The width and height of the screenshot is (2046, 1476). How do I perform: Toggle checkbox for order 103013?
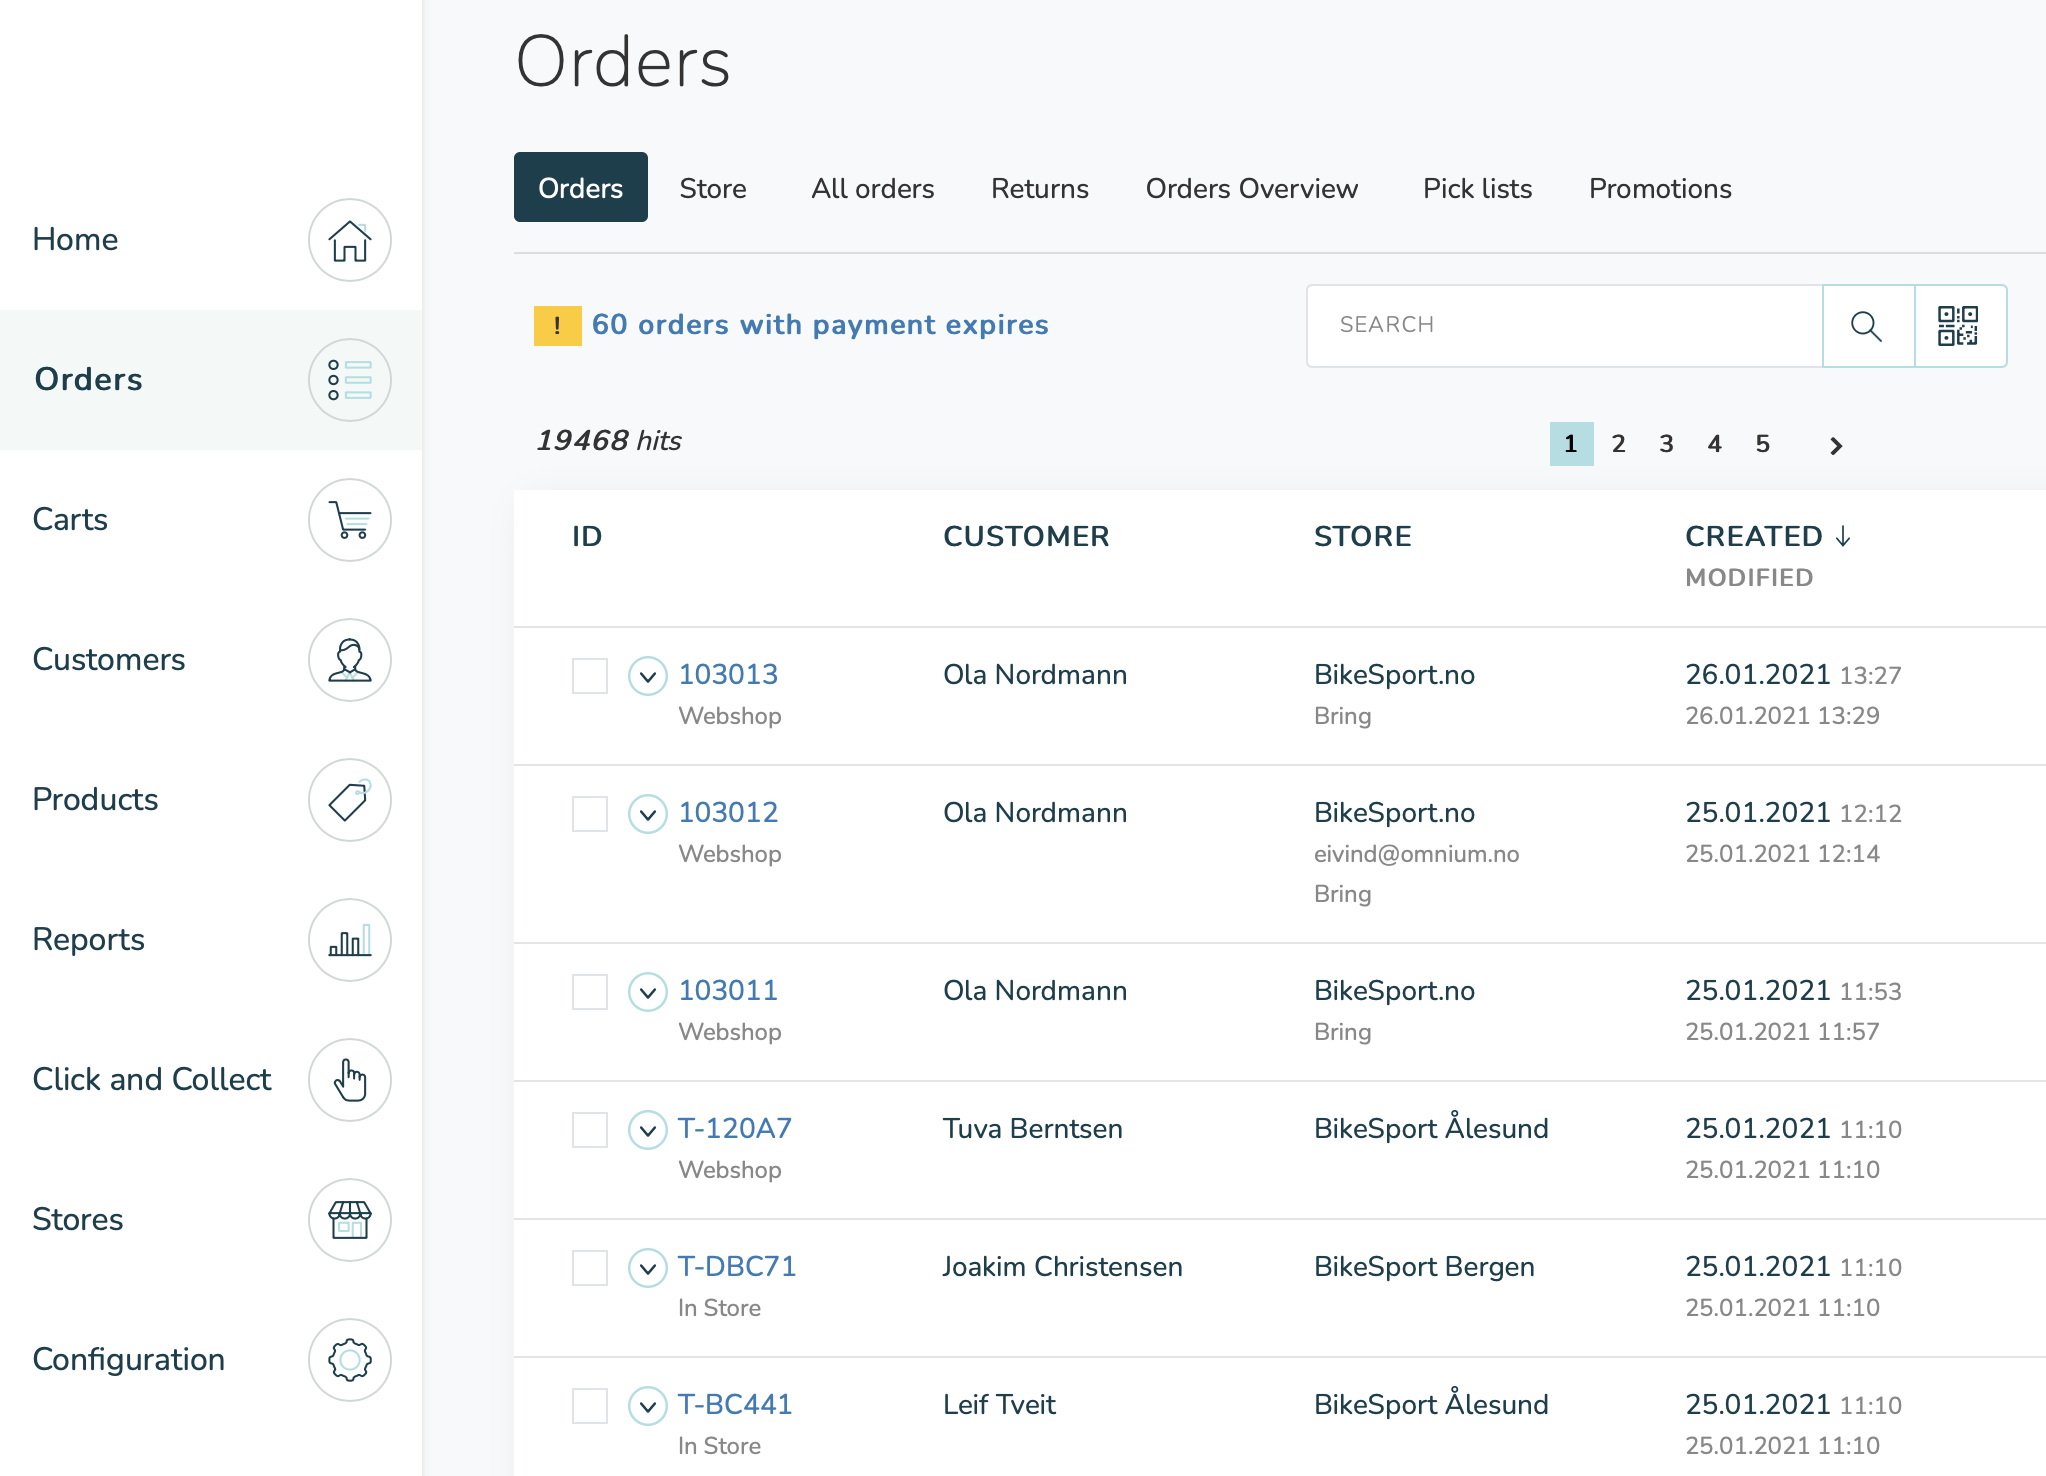591,674
